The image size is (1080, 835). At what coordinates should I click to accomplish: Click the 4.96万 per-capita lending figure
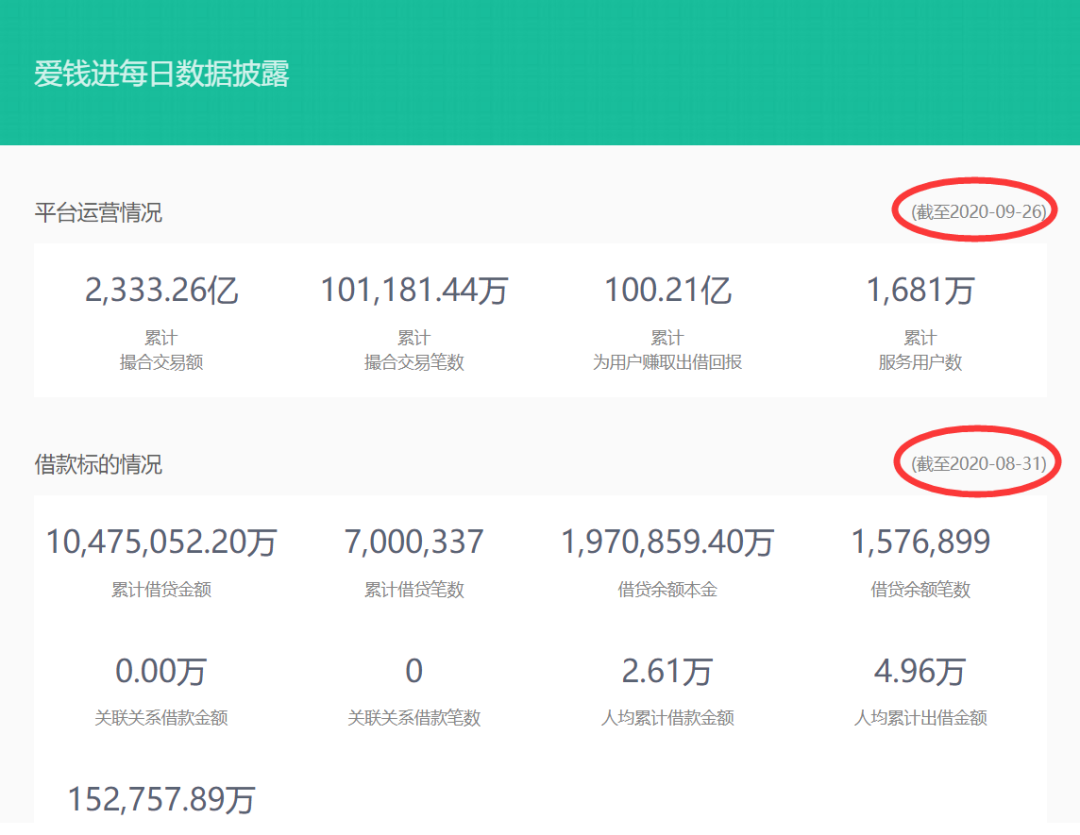point(920,671)
